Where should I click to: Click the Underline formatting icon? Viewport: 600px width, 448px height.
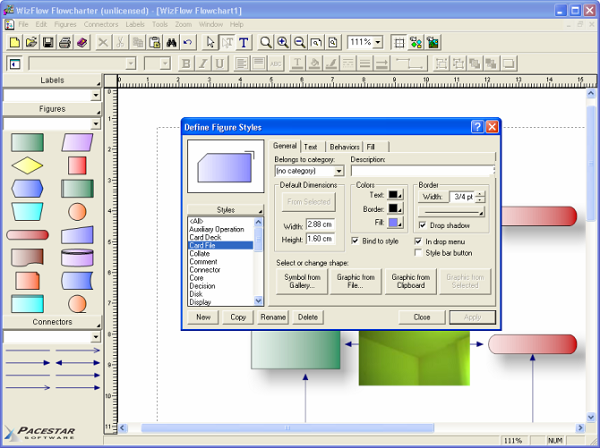[x=220, y=64]
